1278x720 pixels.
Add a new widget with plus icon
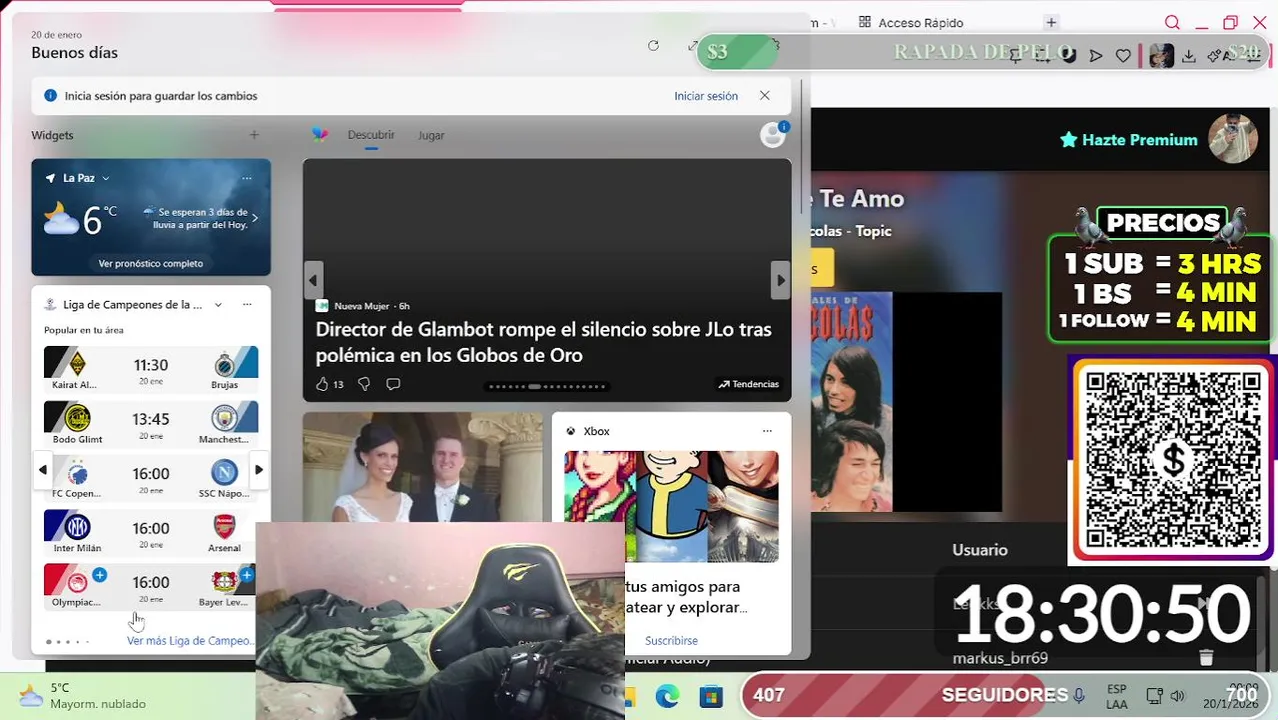[254, 135]
